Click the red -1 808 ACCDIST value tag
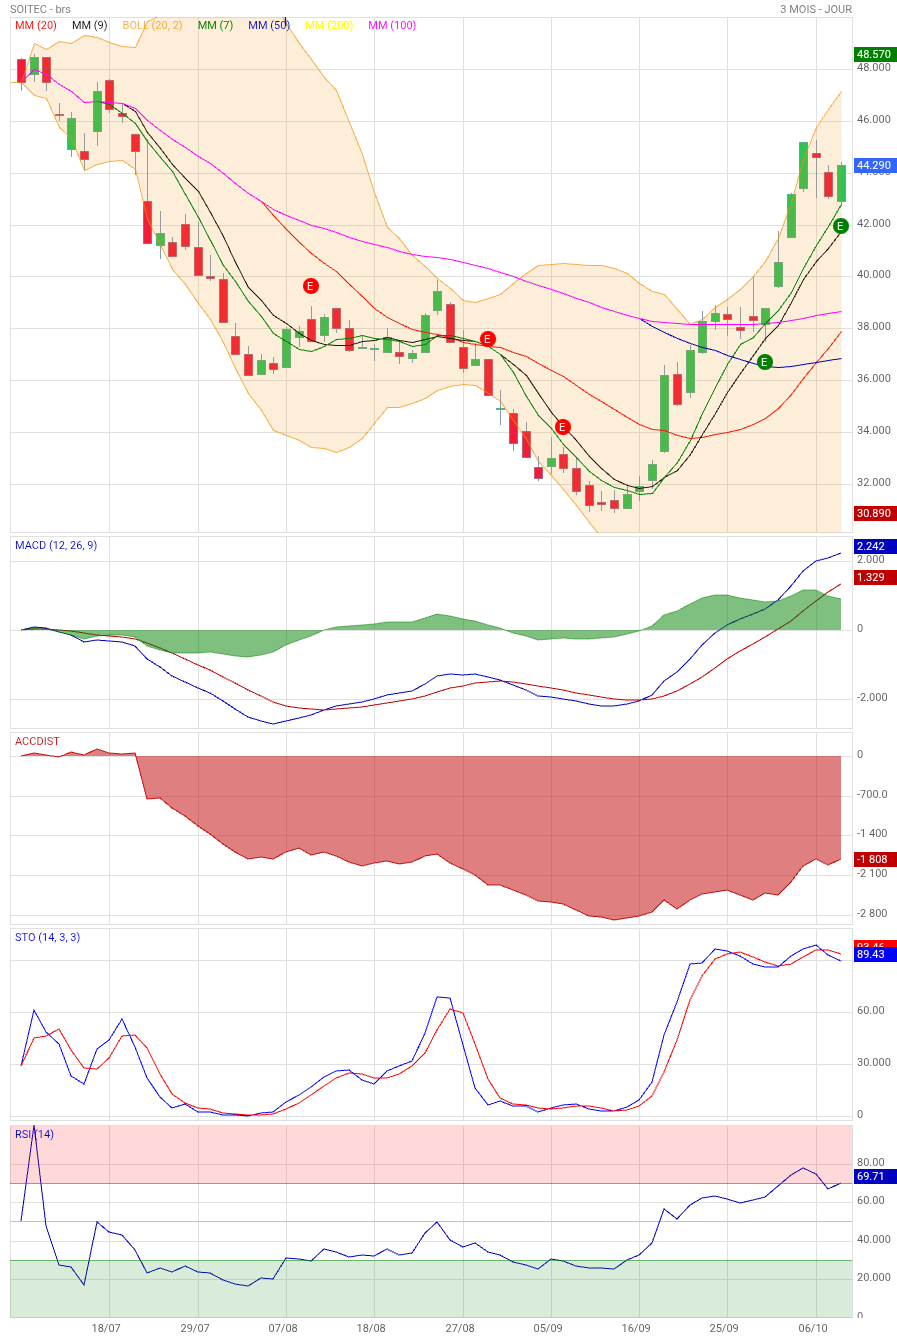This screenshot has height=1338, width=897. click(x=875, y=859)
